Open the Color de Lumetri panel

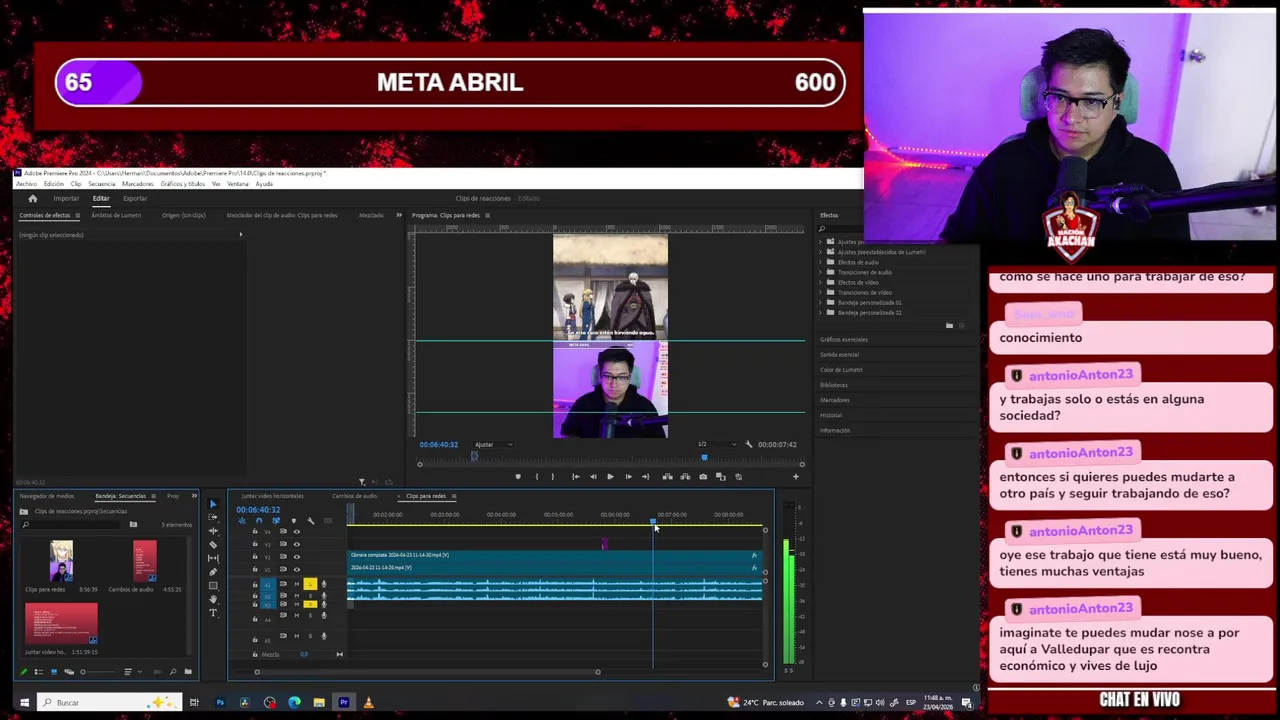(841, 370)
